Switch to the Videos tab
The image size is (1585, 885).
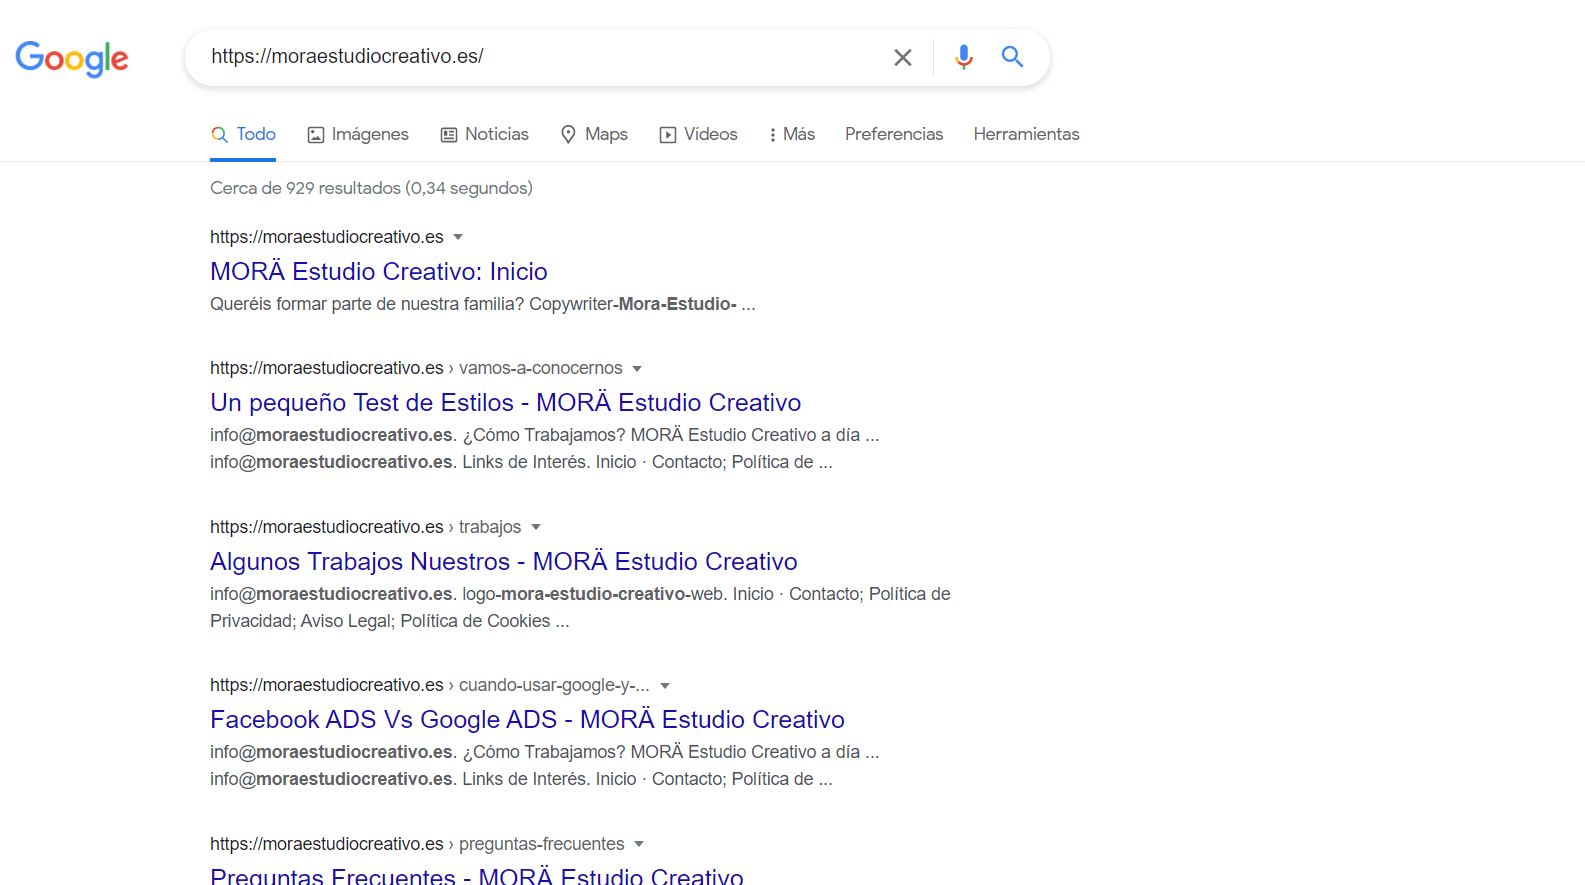pos(698,134)
